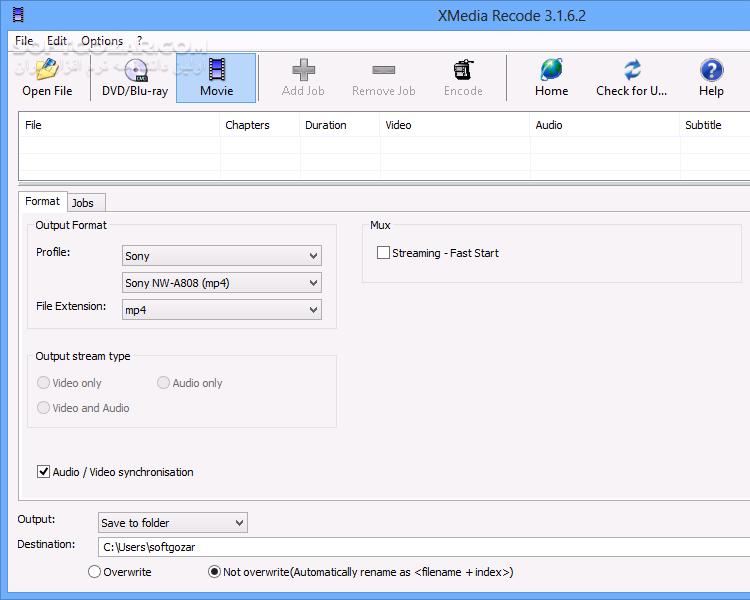This screenshot has width=750, height=600.
Task: Click the Duration column header
Action: (x=340, y=125)
